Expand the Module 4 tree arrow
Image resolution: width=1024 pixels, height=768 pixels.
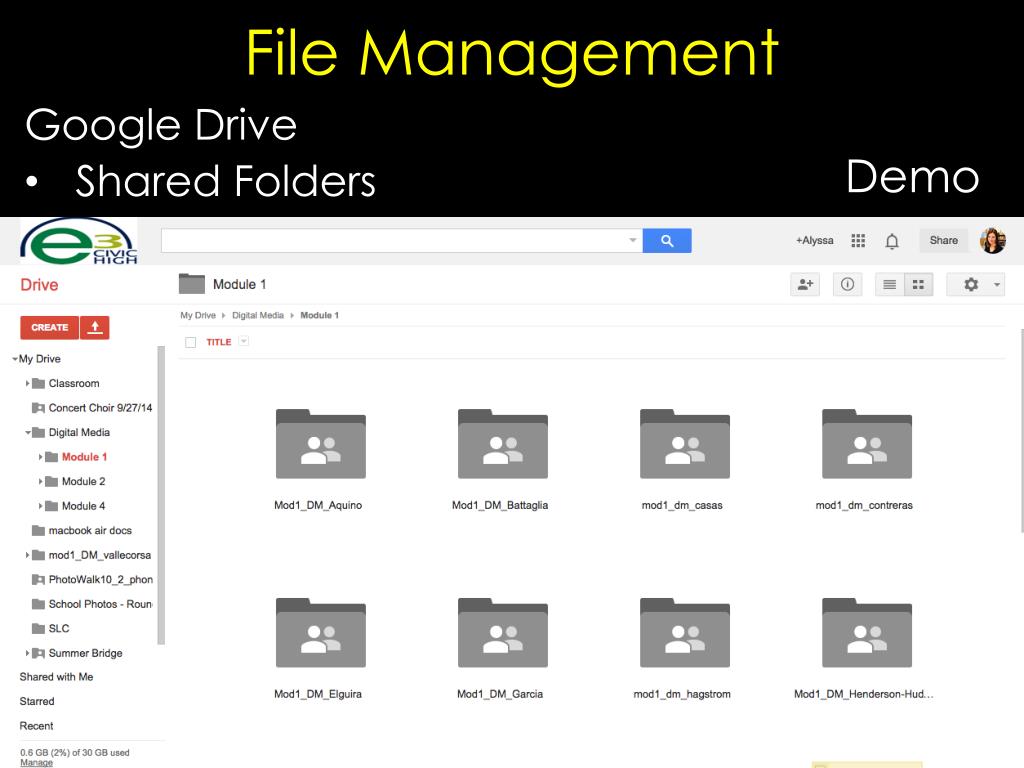pos(40,506)
